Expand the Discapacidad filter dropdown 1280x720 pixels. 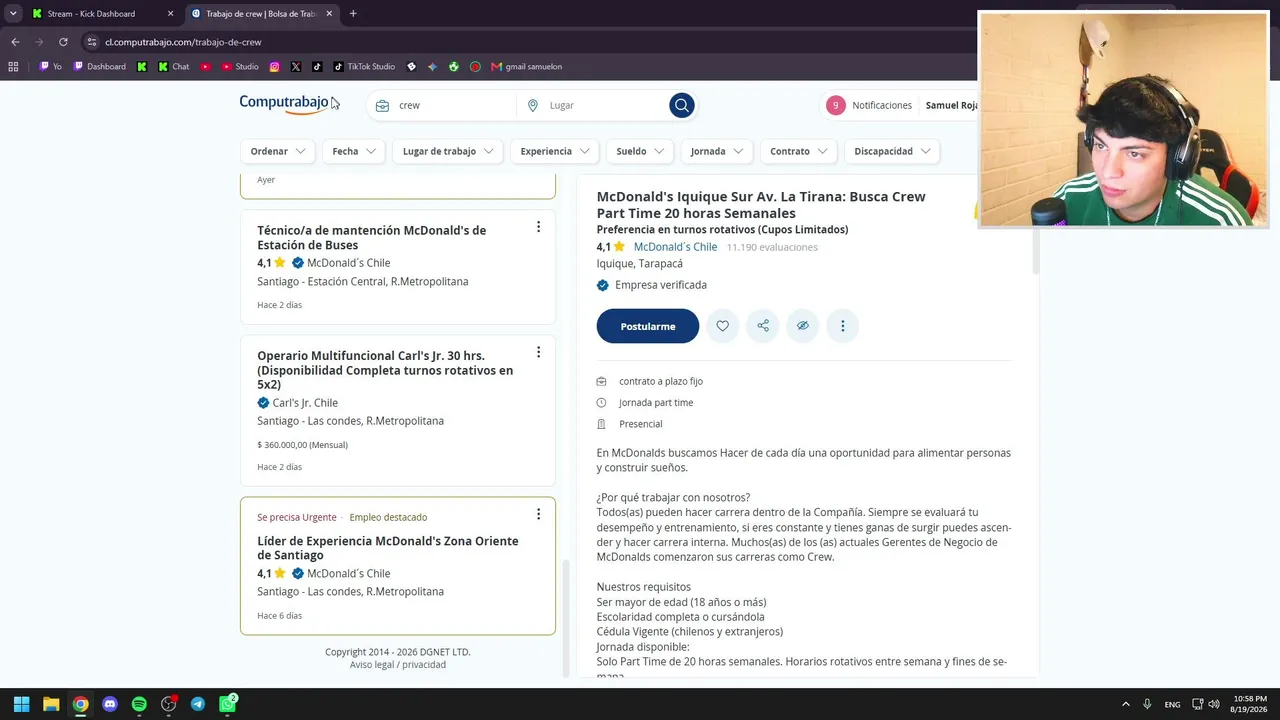(x=892, y=151)
